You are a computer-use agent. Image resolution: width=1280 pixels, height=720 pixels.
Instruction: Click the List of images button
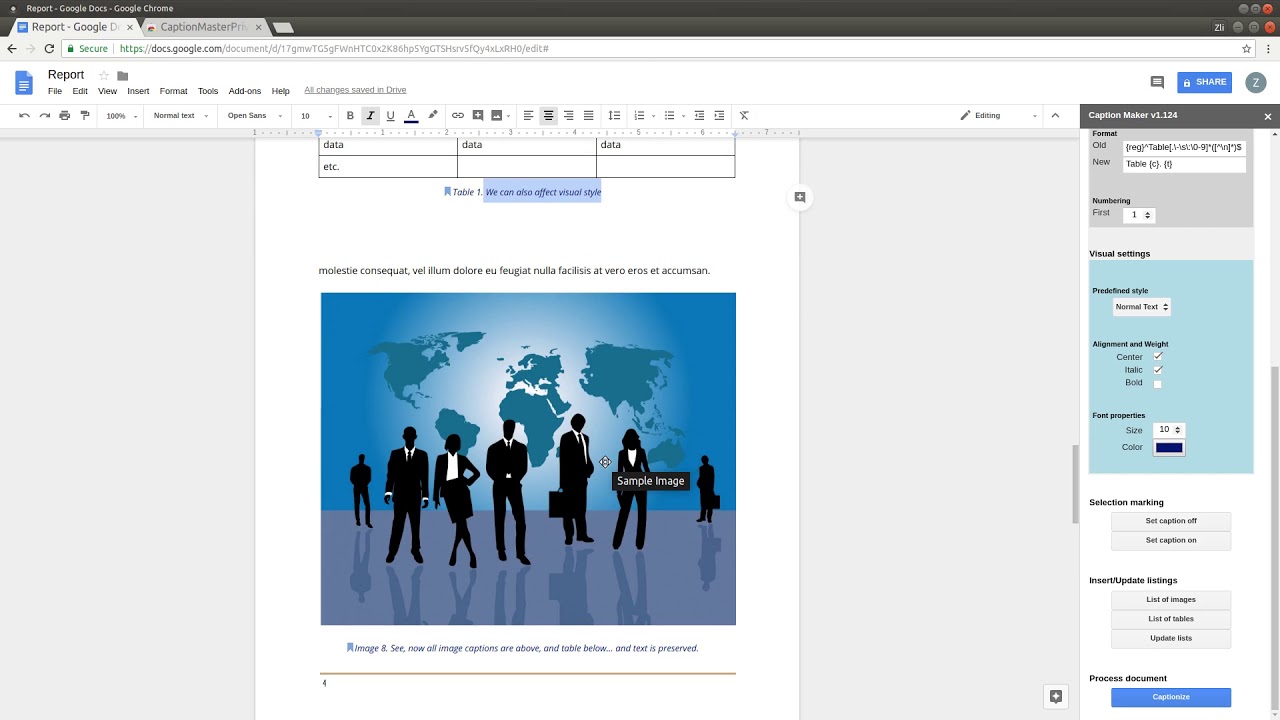[1171, 600]
